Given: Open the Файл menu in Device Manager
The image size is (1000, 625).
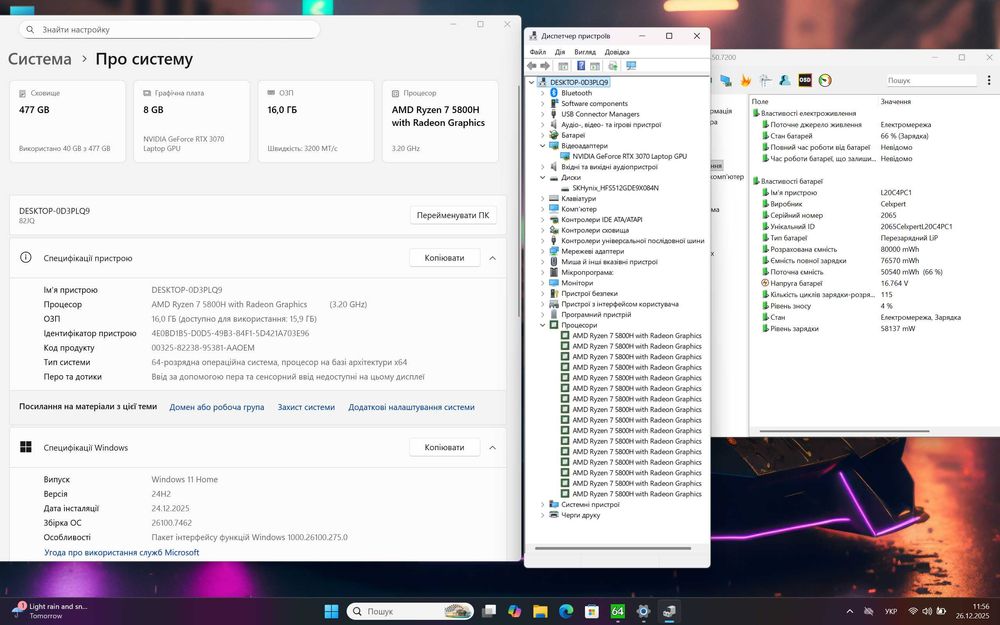Looking at the screenshot, I should [538, 52].
